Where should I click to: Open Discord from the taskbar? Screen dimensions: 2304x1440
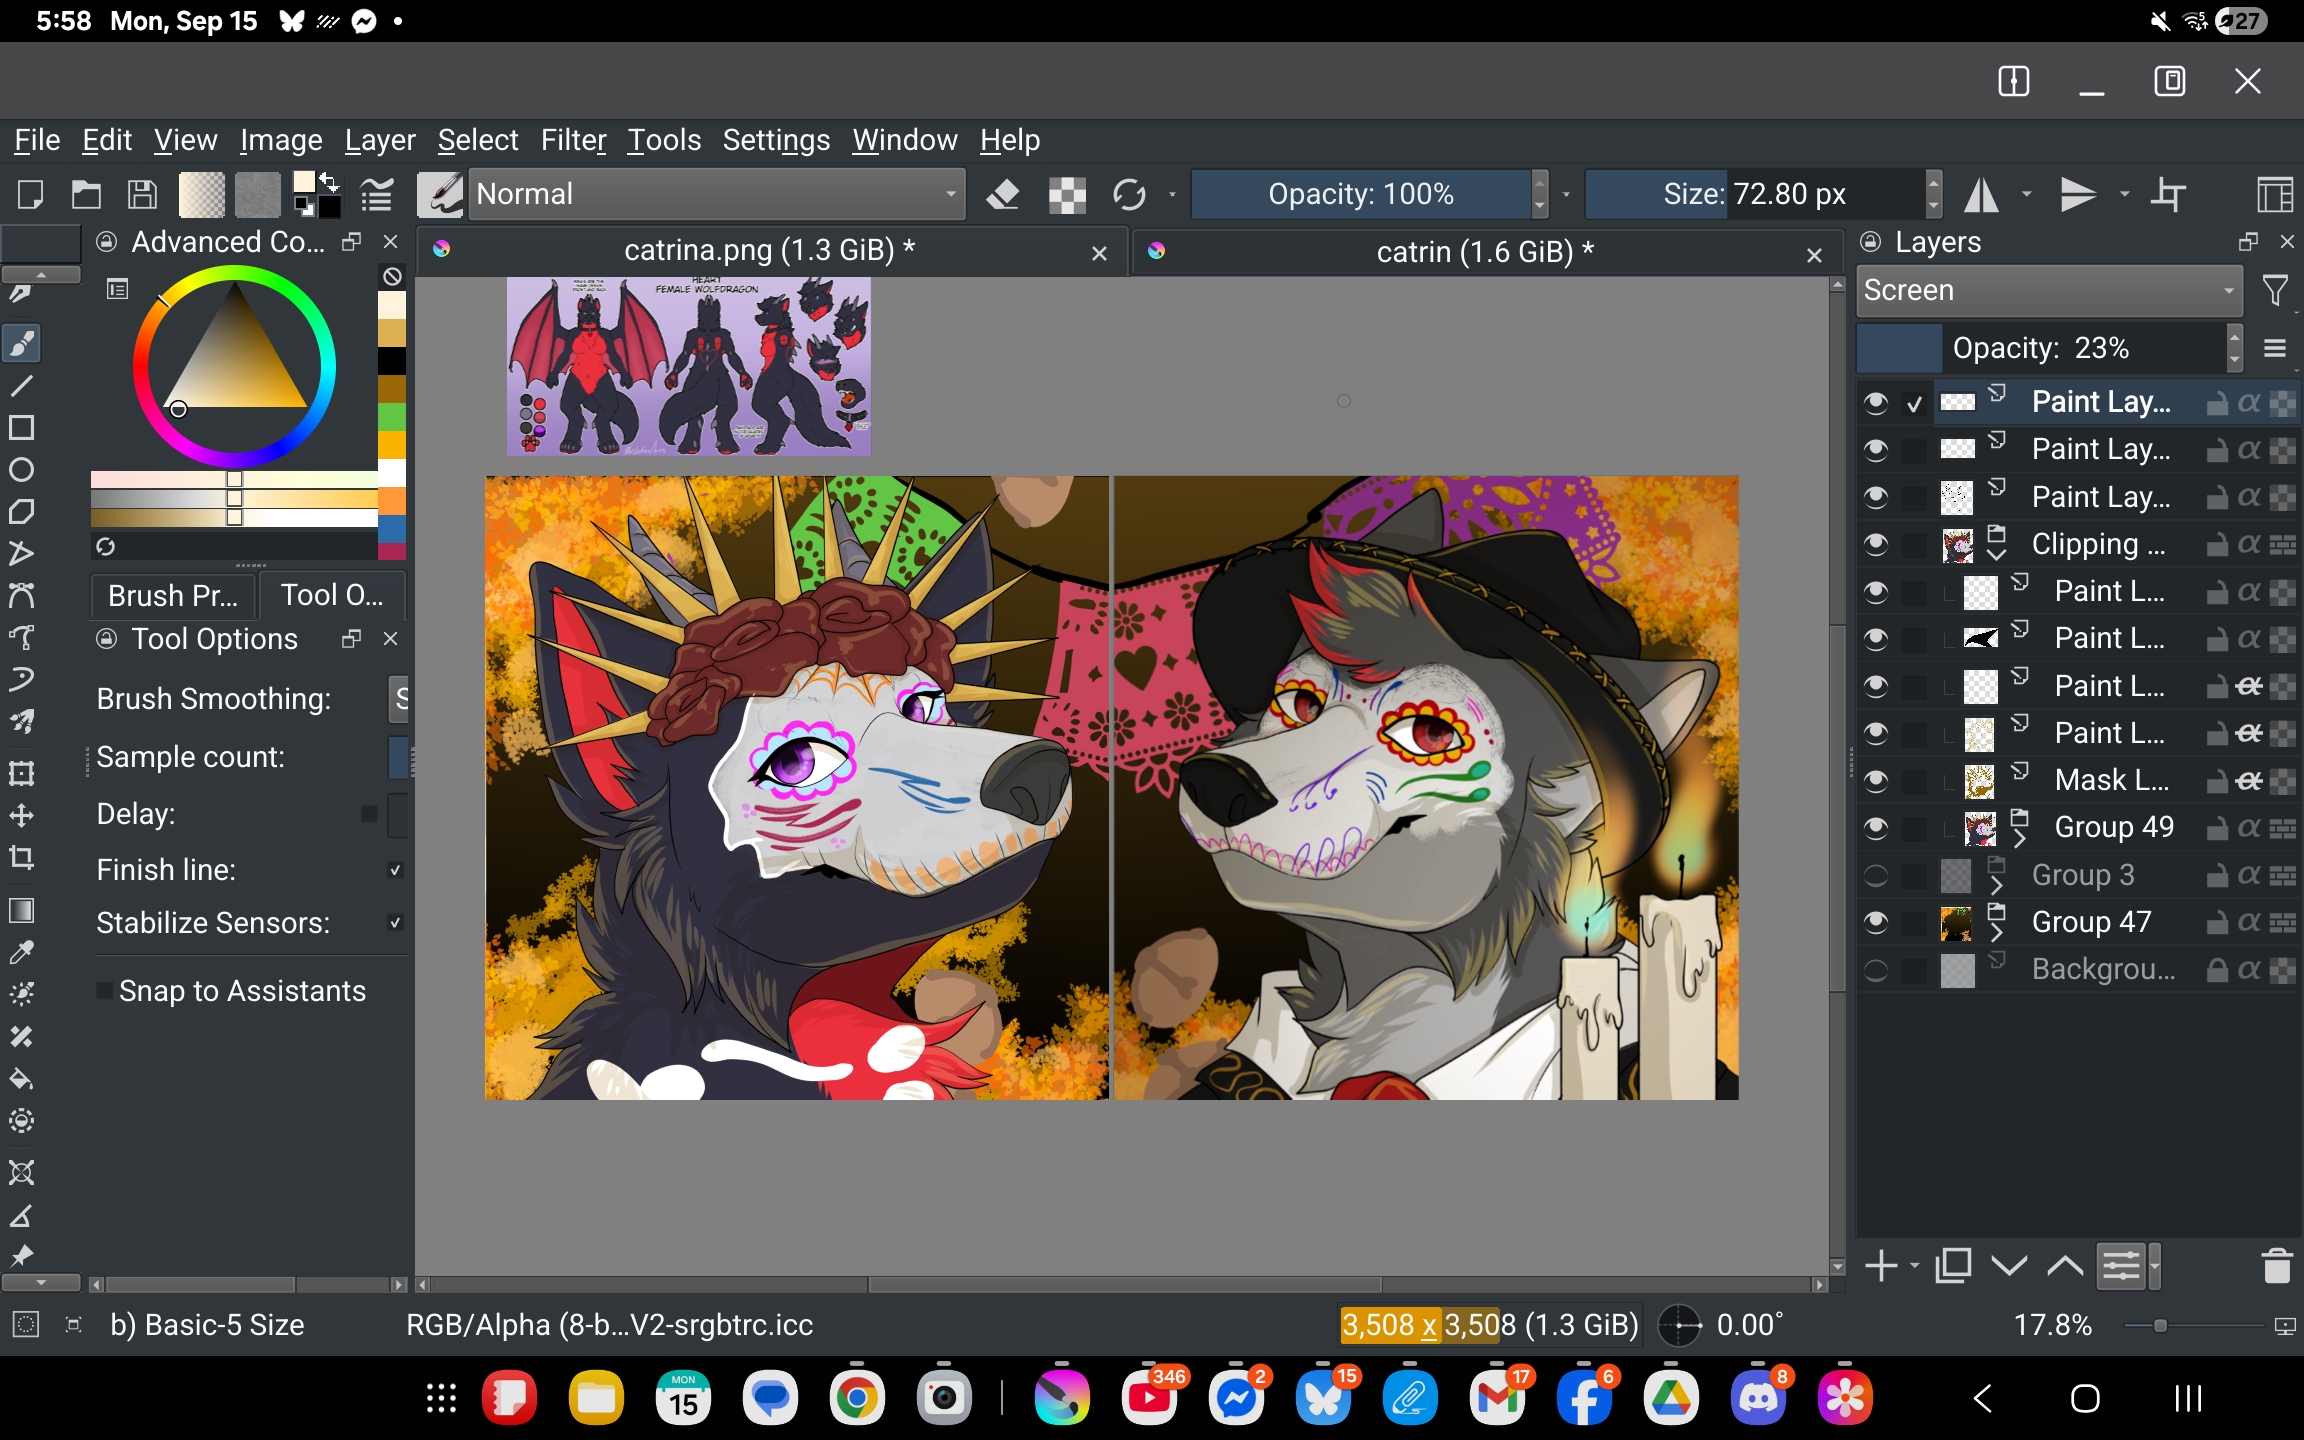point(1759,1398)
